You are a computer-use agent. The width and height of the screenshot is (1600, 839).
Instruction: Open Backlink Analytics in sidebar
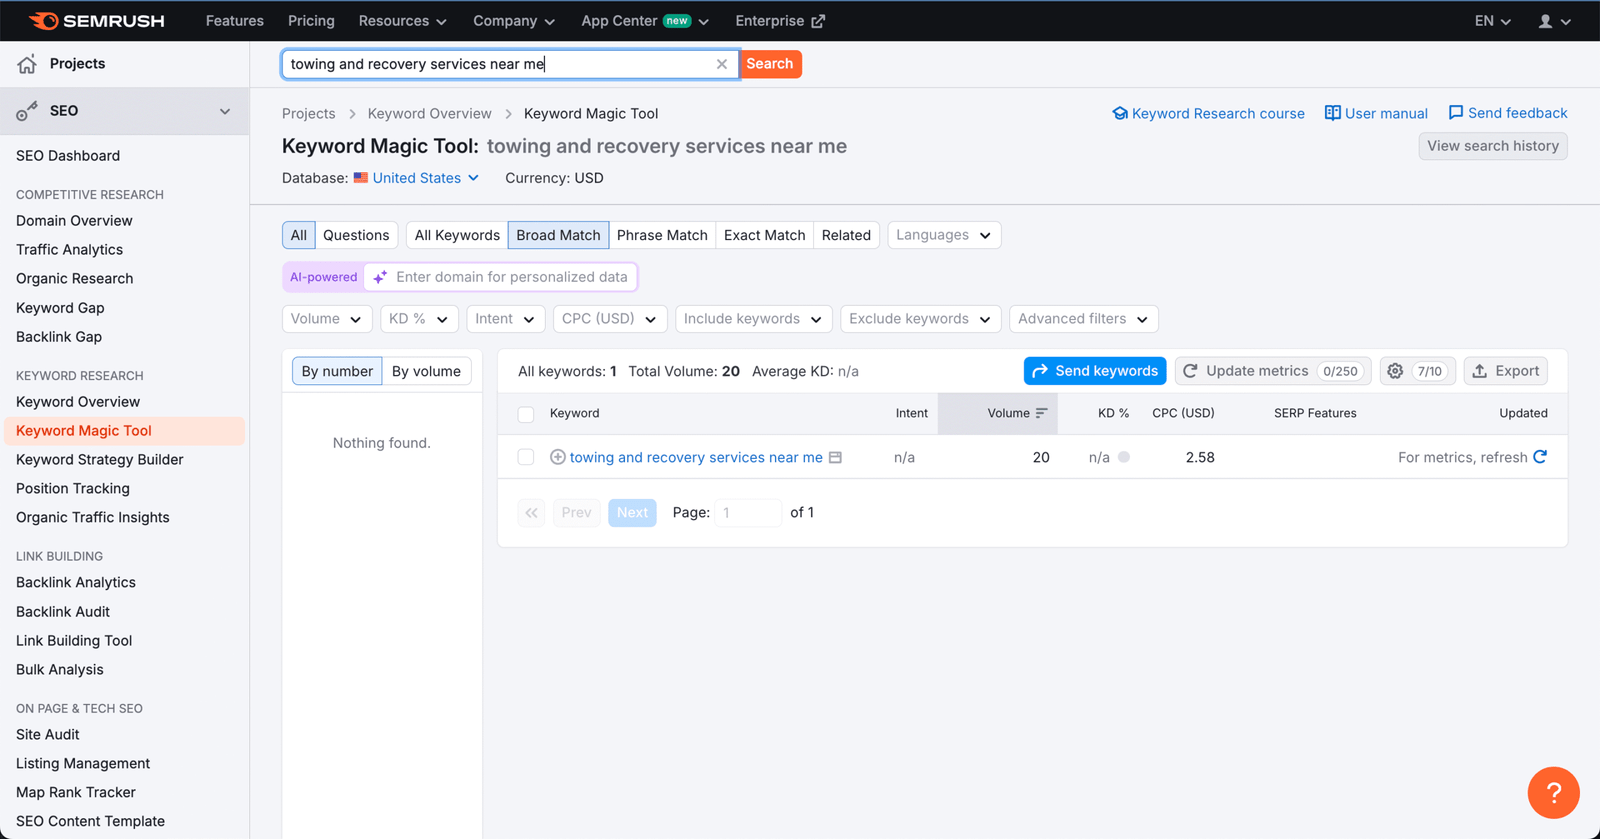click(76, 582)
